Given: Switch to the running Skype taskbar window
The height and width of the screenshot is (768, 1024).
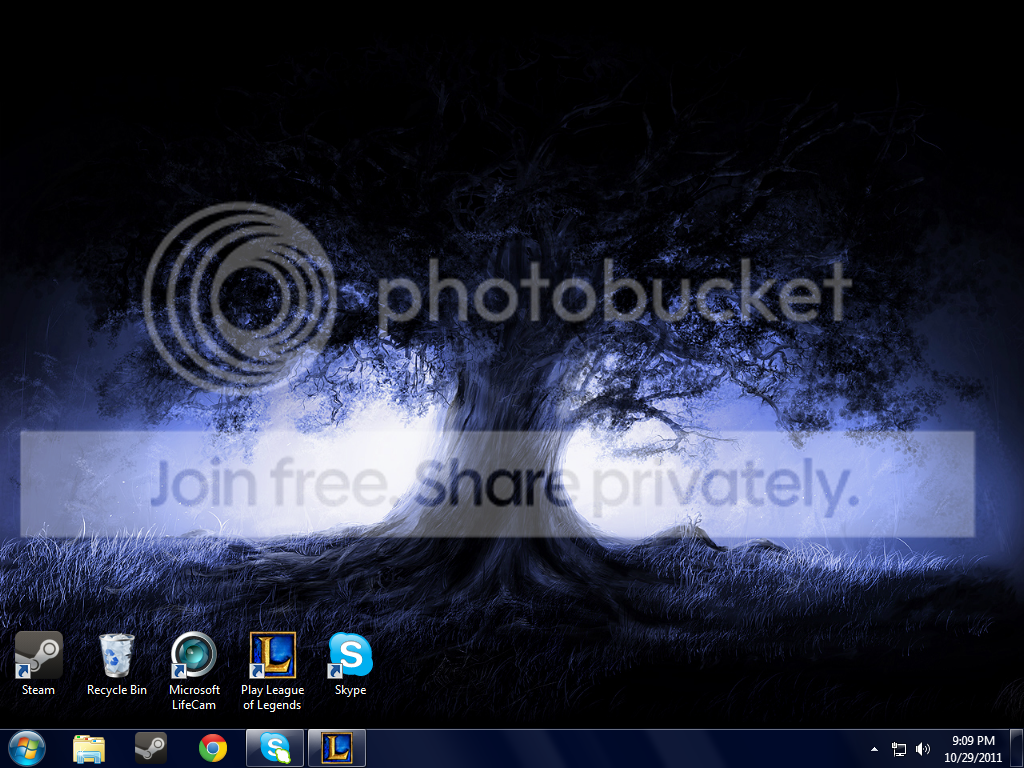Looking at the screenshot, I should [275, 748].
